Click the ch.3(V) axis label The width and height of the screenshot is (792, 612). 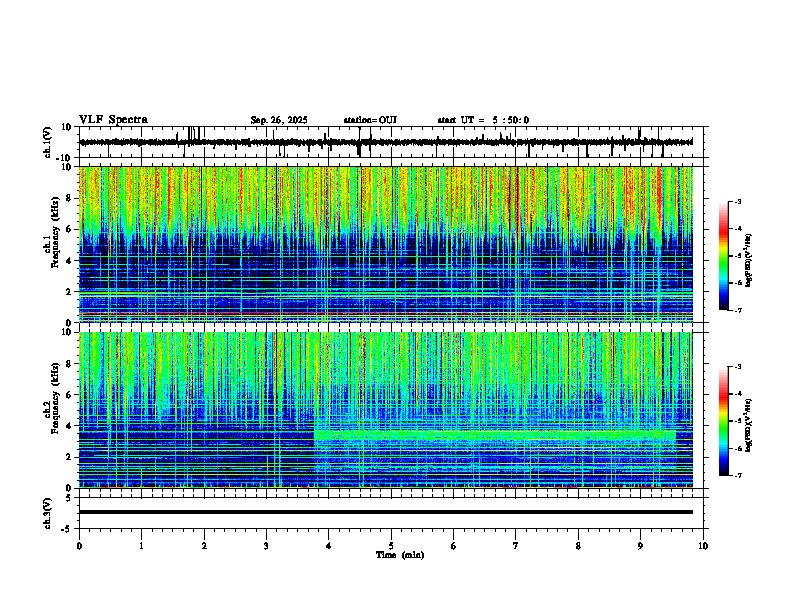(x=48, y=513)
